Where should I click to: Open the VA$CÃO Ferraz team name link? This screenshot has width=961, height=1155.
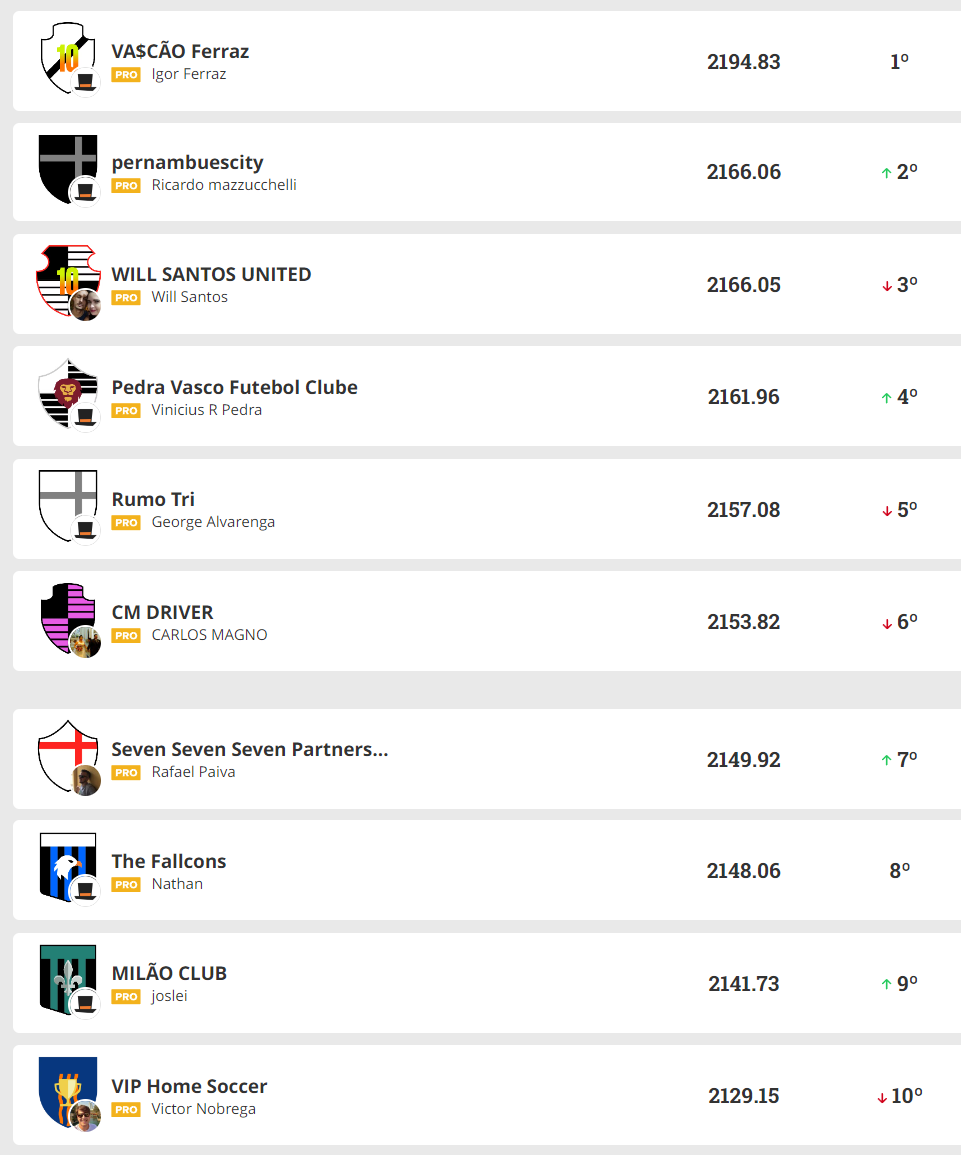point(180,51)
